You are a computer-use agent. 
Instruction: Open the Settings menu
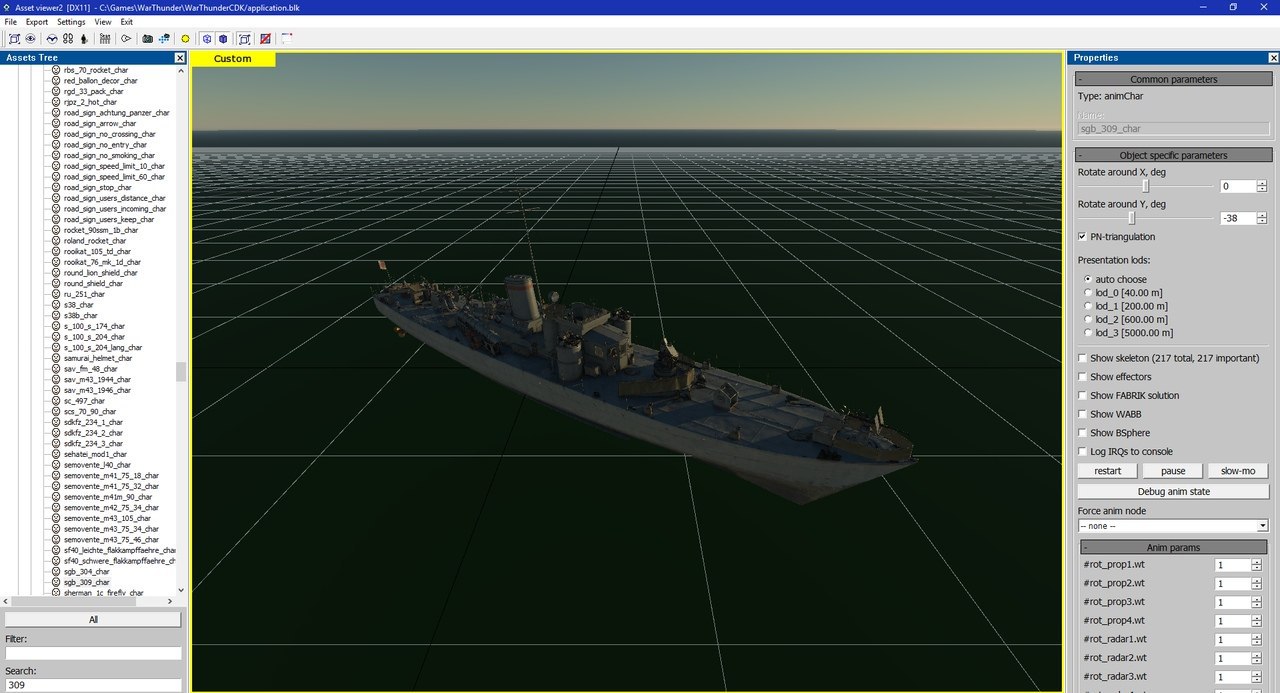point(71,21)
